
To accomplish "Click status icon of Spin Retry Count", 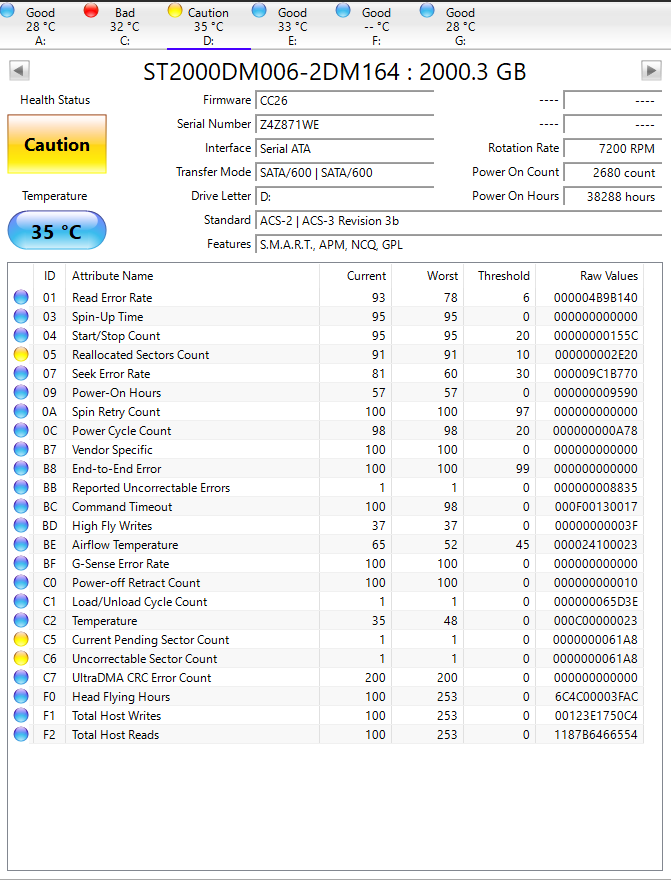I will (x=21, y=411).
